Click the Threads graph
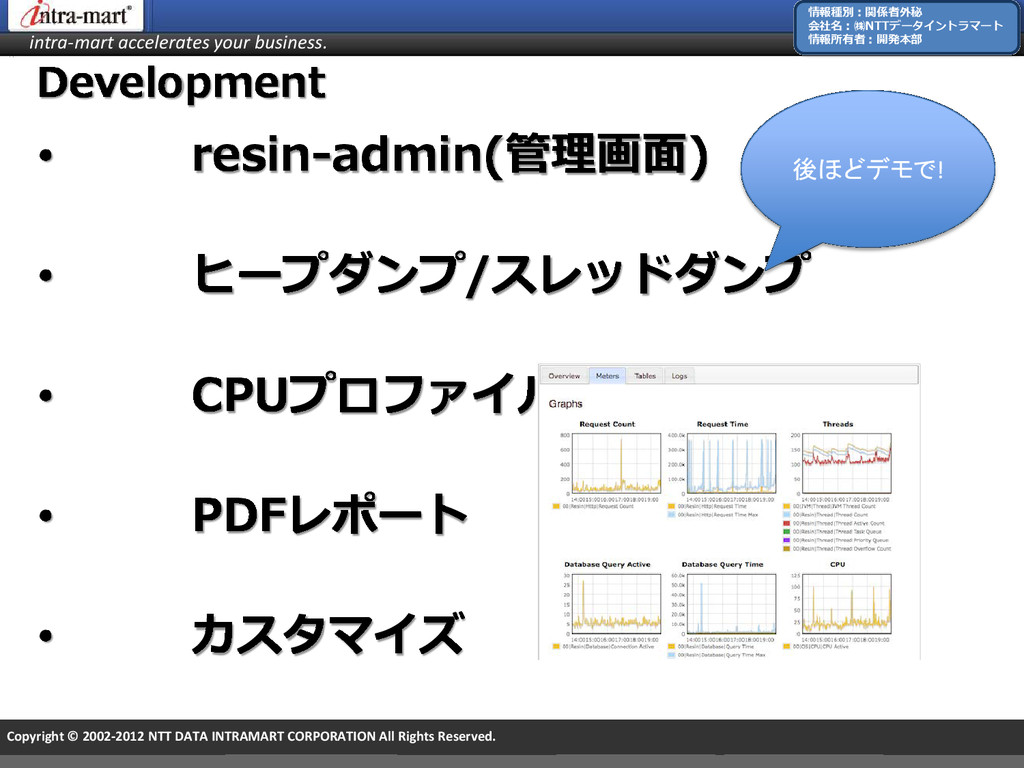 [846, 463]
